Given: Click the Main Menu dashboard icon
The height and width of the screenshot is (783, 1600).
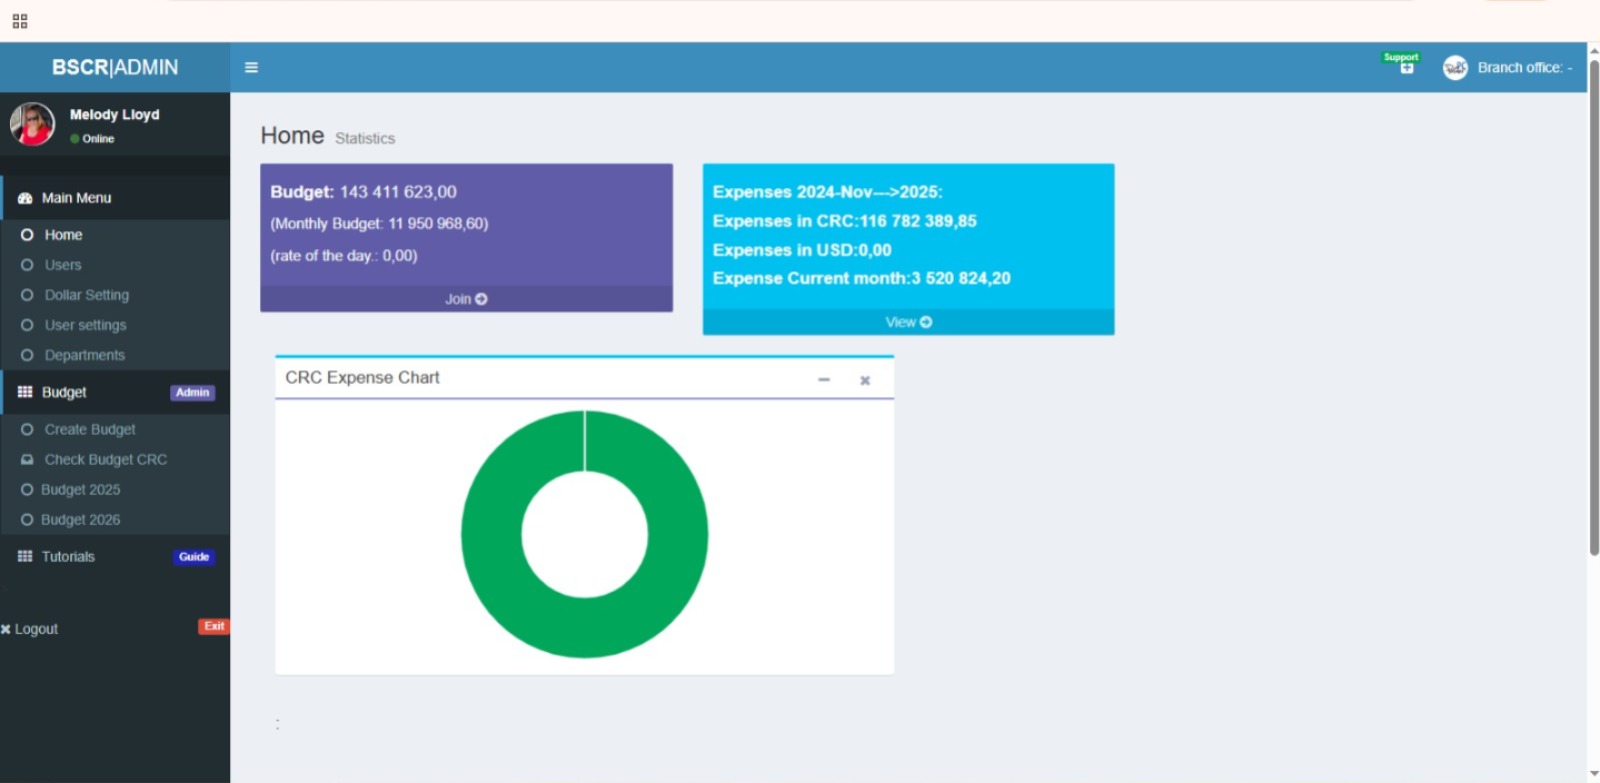Looking at the screenshot, I should click(x=25, y=198).
